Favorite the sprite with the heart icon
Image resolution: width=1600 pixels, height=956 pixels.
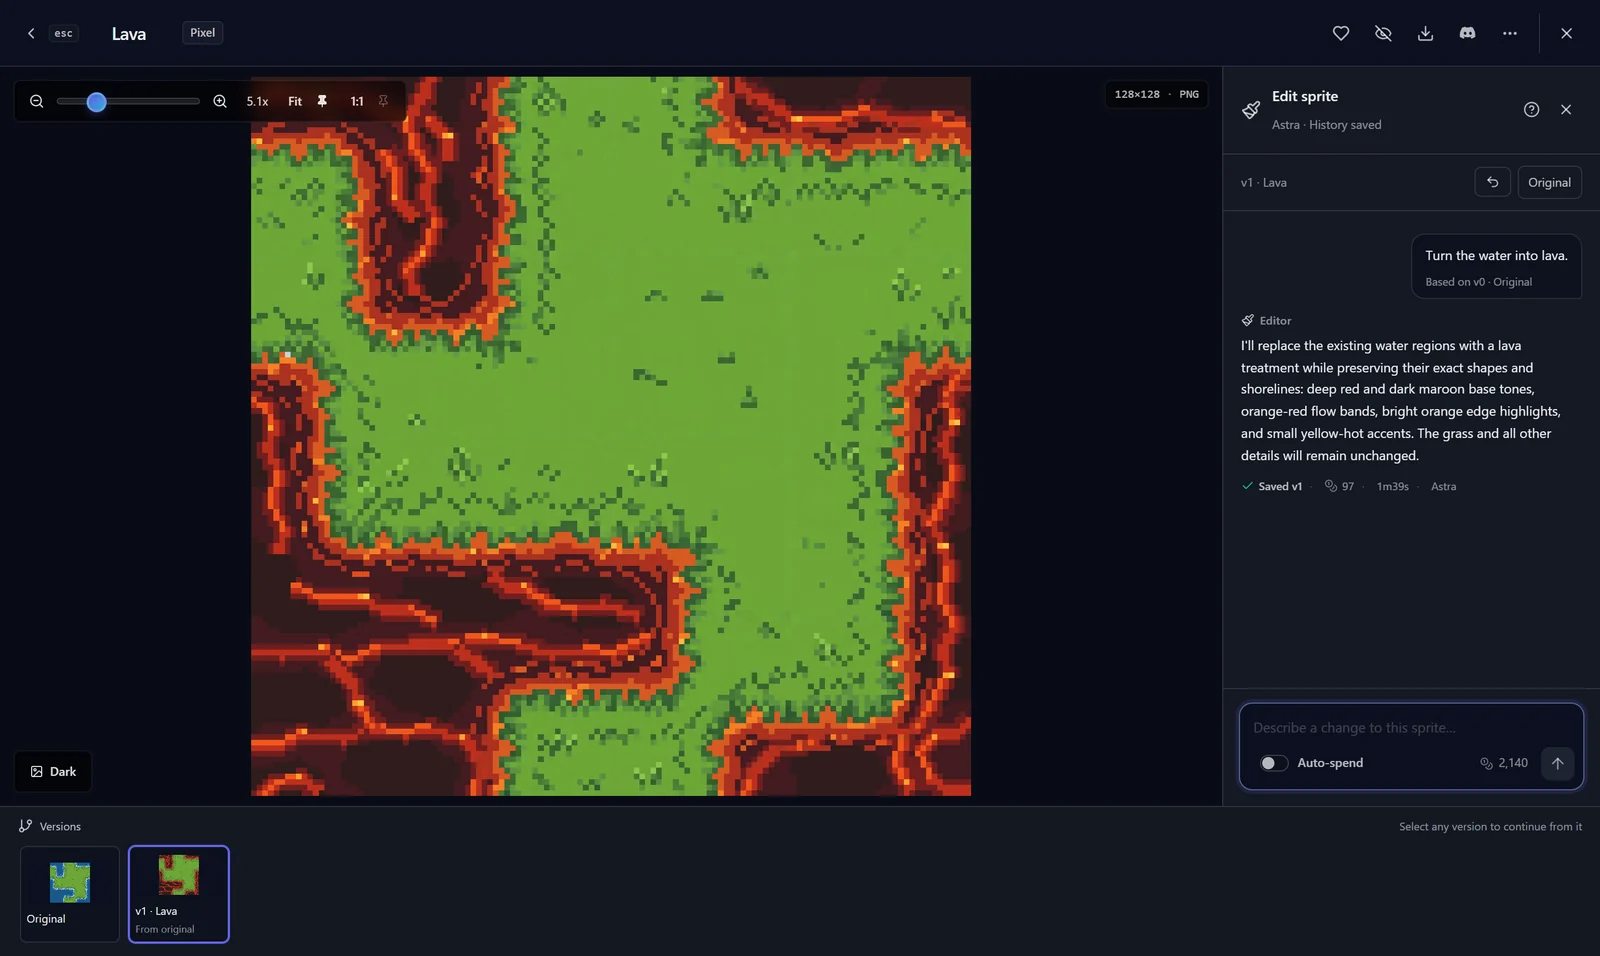[1341, 33]
